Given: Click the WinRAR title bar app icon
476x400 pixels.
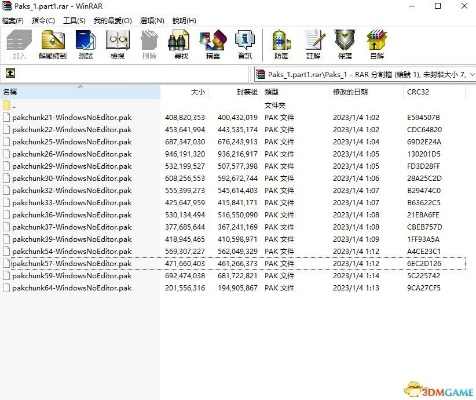Looking at the screenshot, I should coord(7,6).
